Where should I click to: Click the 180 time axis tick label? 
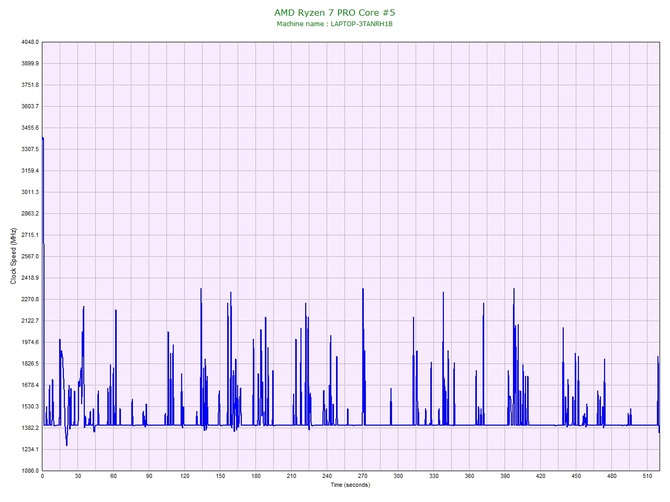pyautogui.click(x=256, y=476)
